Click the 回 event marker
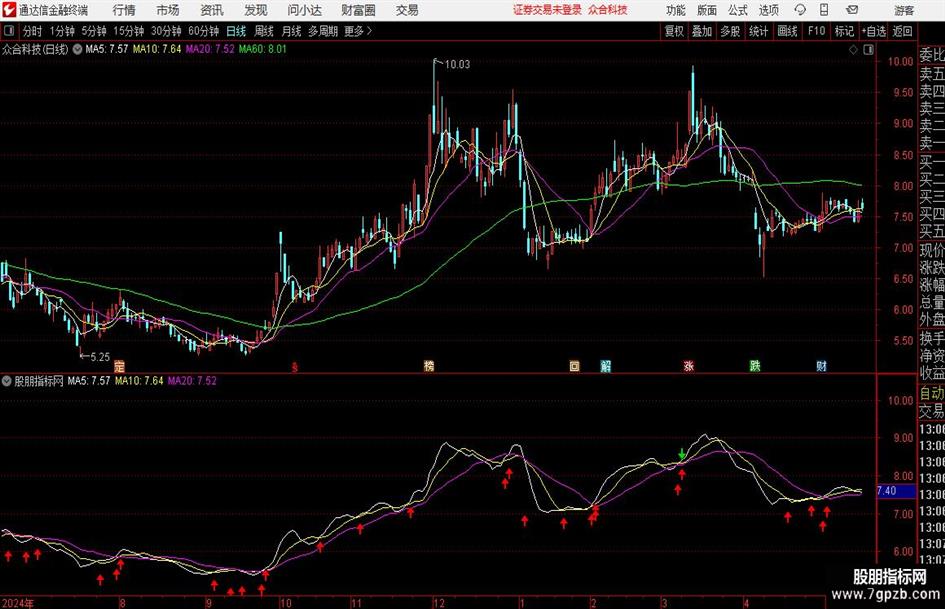The image size is (945, 609). (x=574, y=366)
